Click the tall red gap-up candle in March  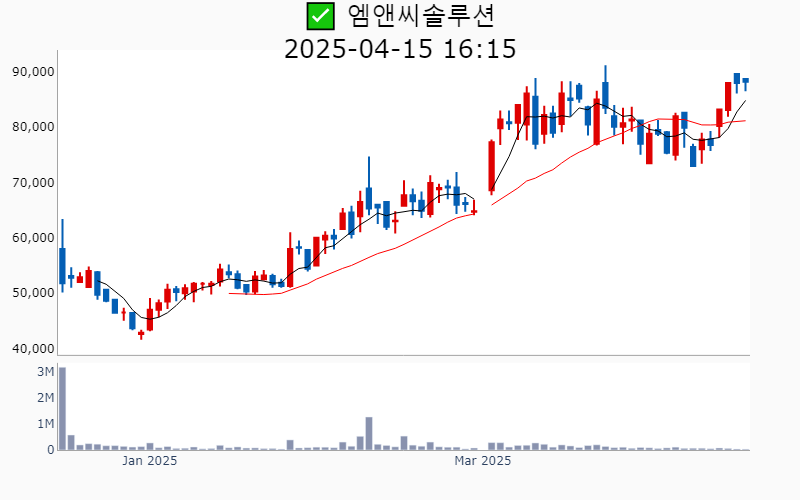[491, 167]
